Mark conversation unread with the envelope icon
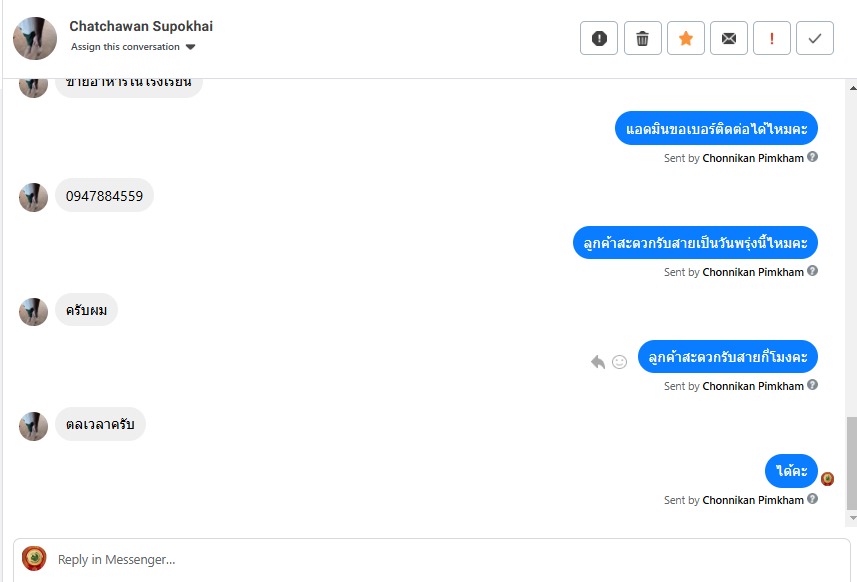This screenshot has height=582, width=857. pos(728,38)
